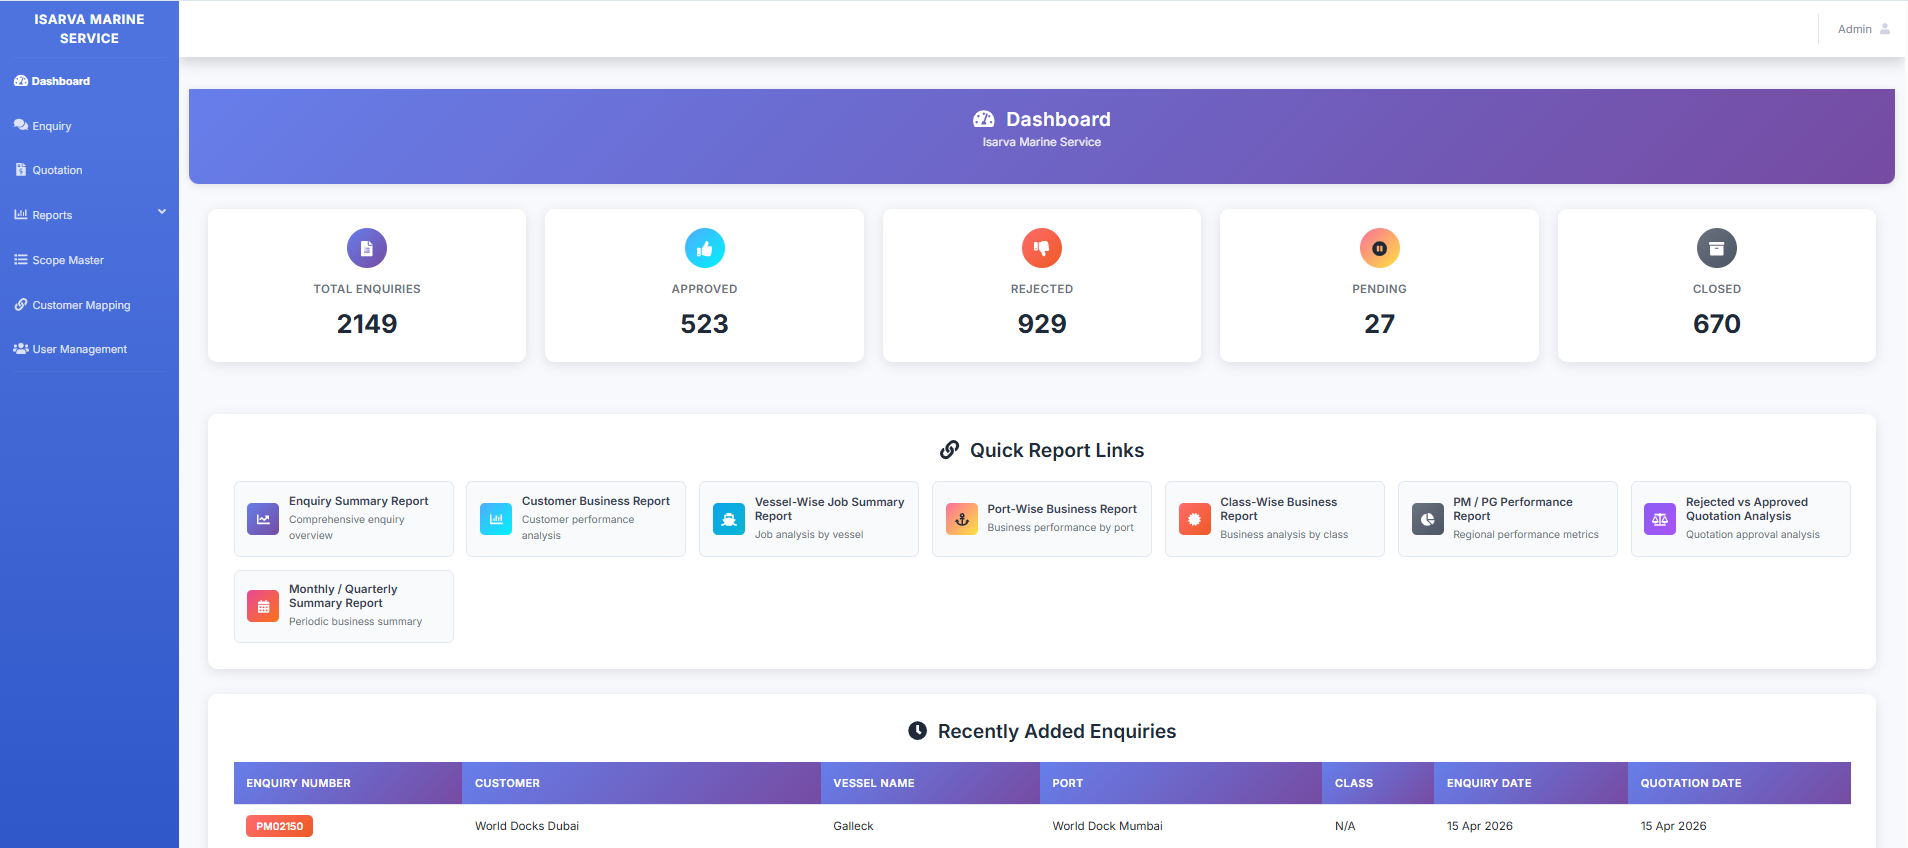Open User Management page
Image resolution: width=1908 pixels, height=848 pixels.
79,349
